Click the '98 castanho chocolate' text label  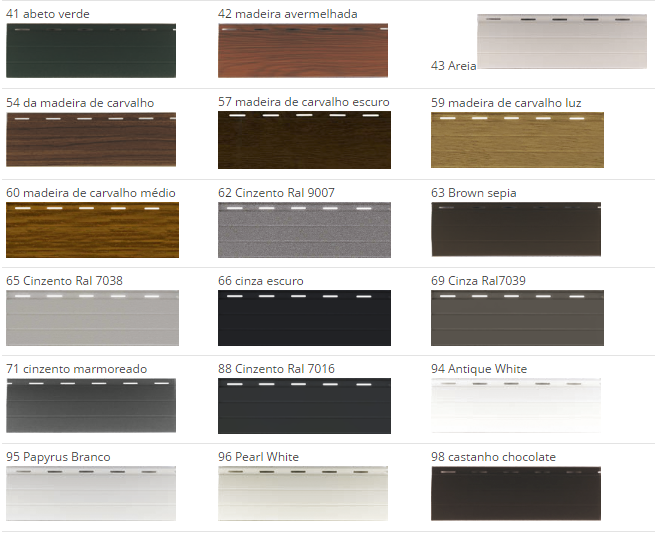point(493,457)
